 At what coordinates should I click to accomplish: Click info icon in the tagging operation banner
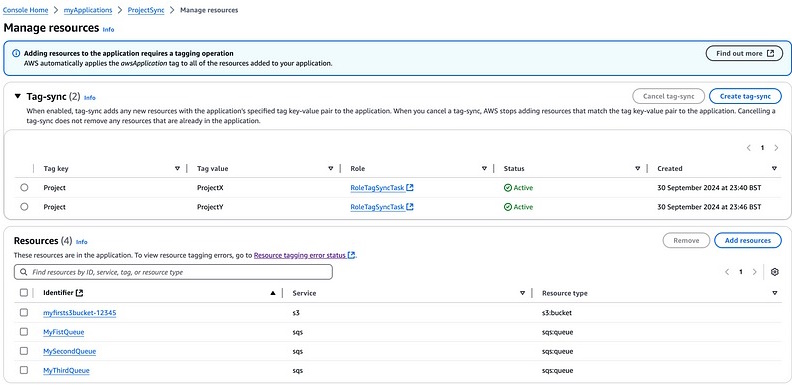pyautogui.click(x=16, y=53)
